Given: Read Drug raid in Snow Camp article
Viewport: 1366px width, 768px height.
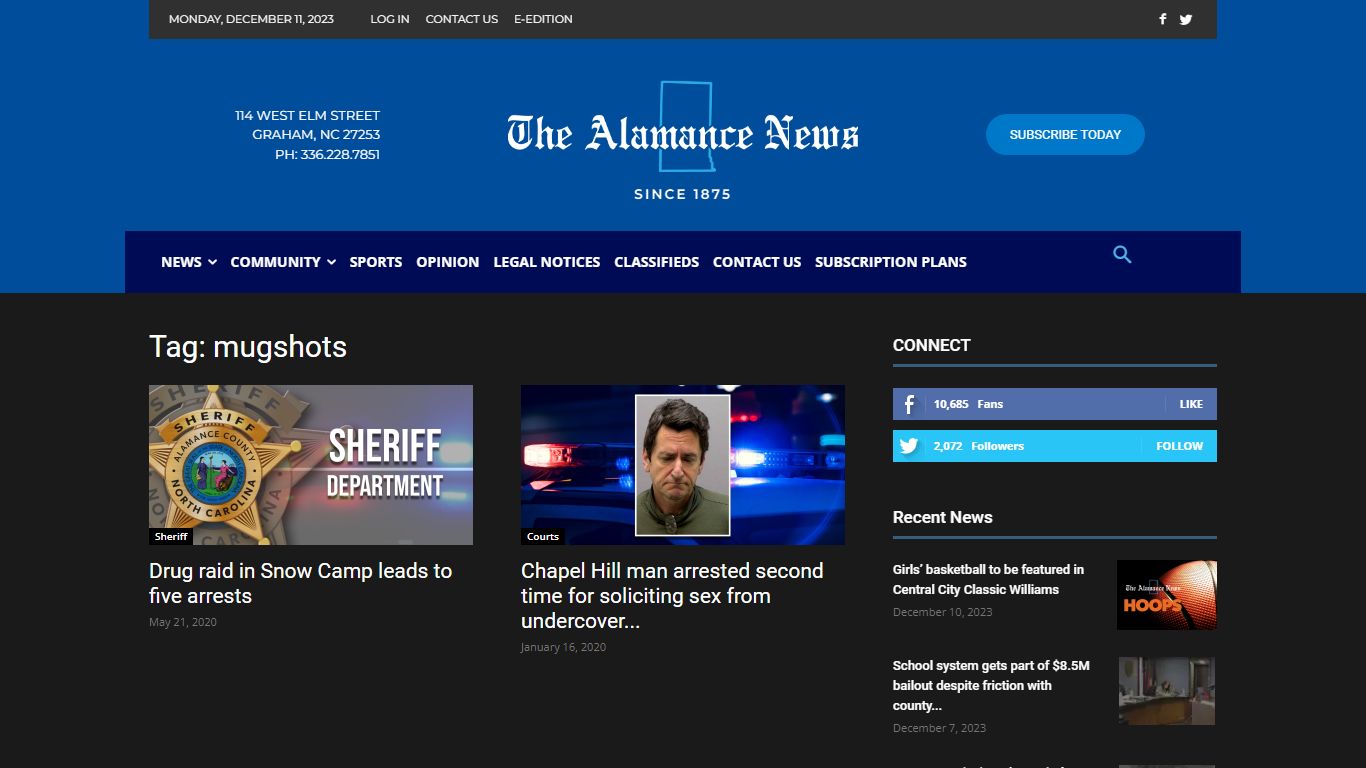Looking at the screenshot, I should point(301,583).
